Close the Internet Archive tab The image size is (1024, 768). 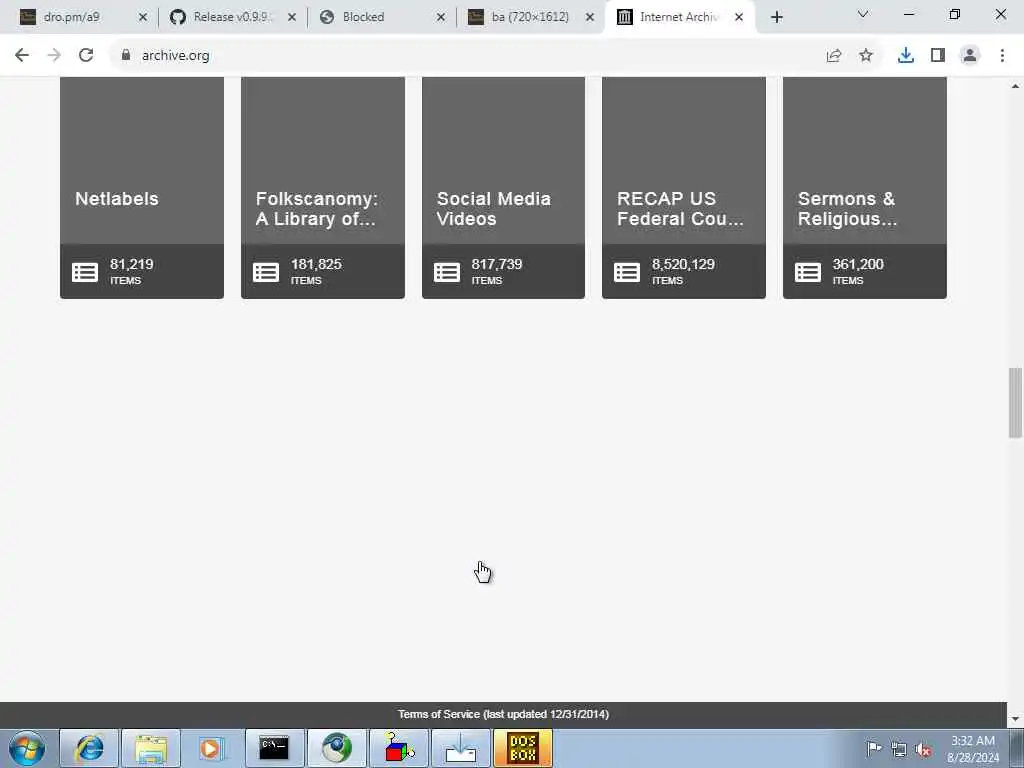pos(739,17)
